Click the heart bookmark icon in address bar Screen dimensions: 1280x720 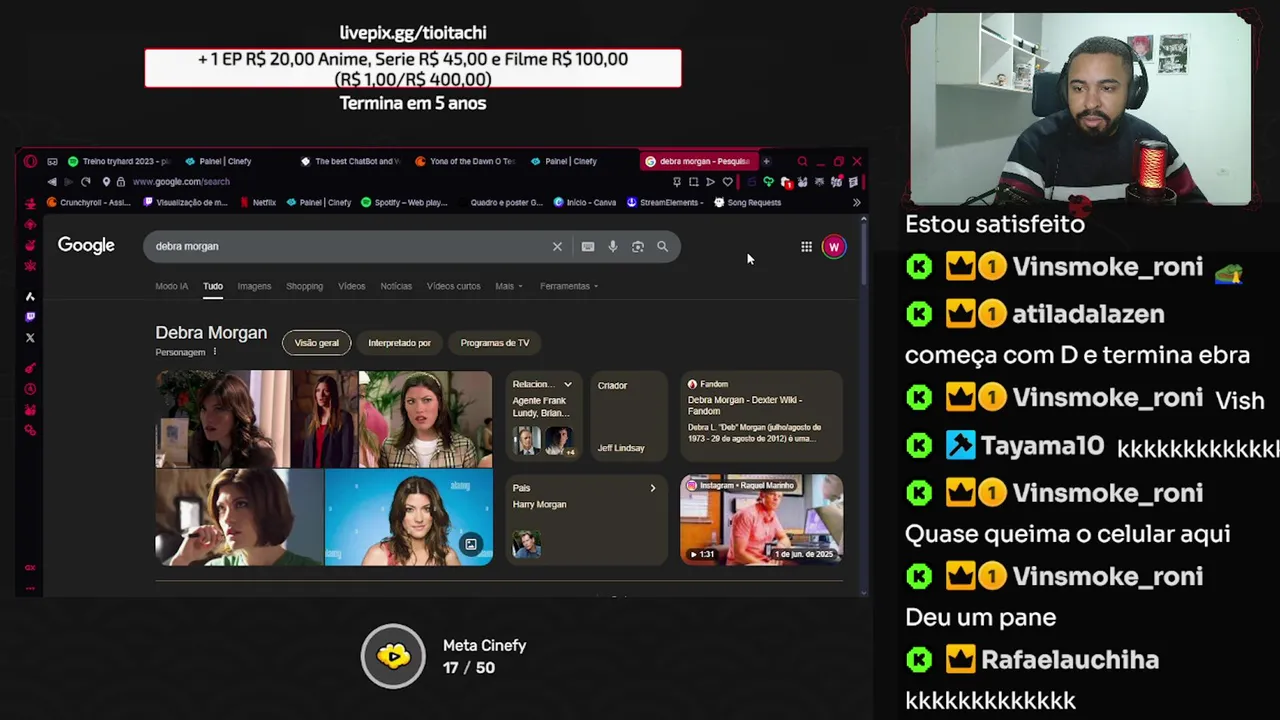pyautogui.click(x=728, y=182)
